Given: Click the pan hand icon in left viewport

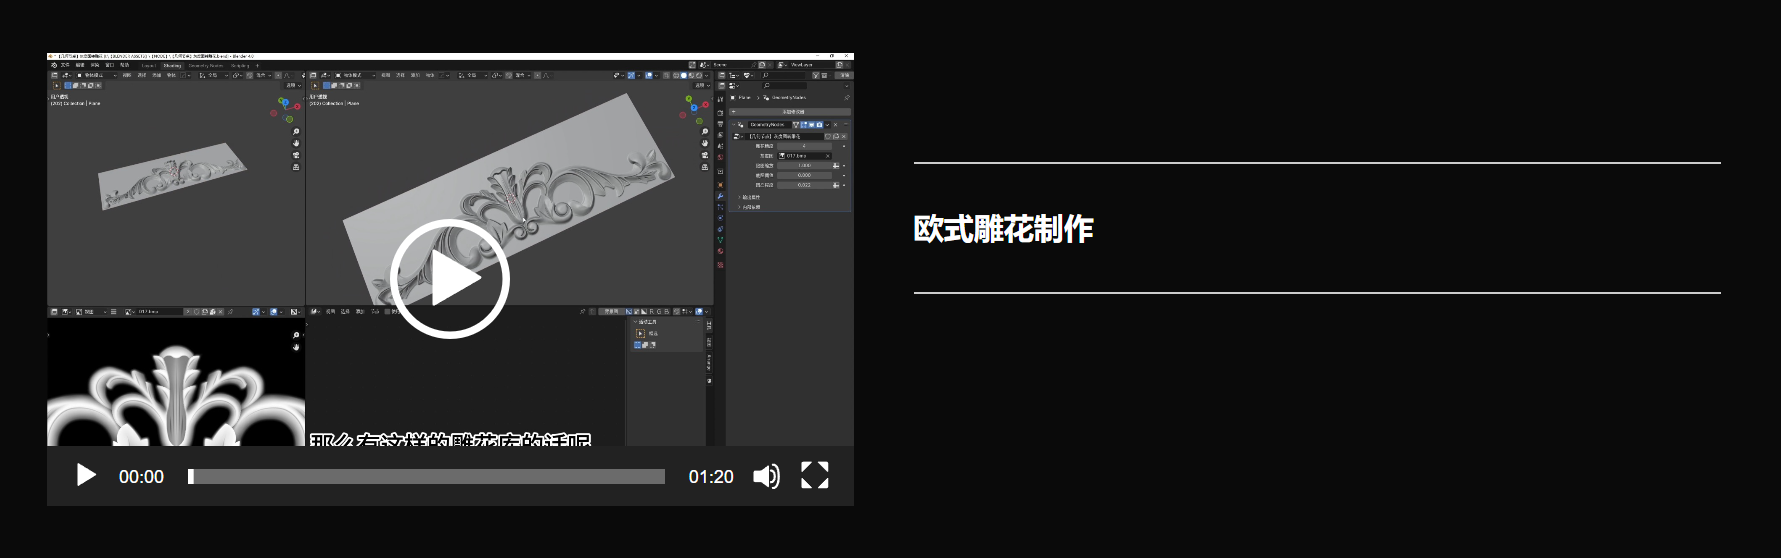Looking at the screenshot, I should [296, 144].
